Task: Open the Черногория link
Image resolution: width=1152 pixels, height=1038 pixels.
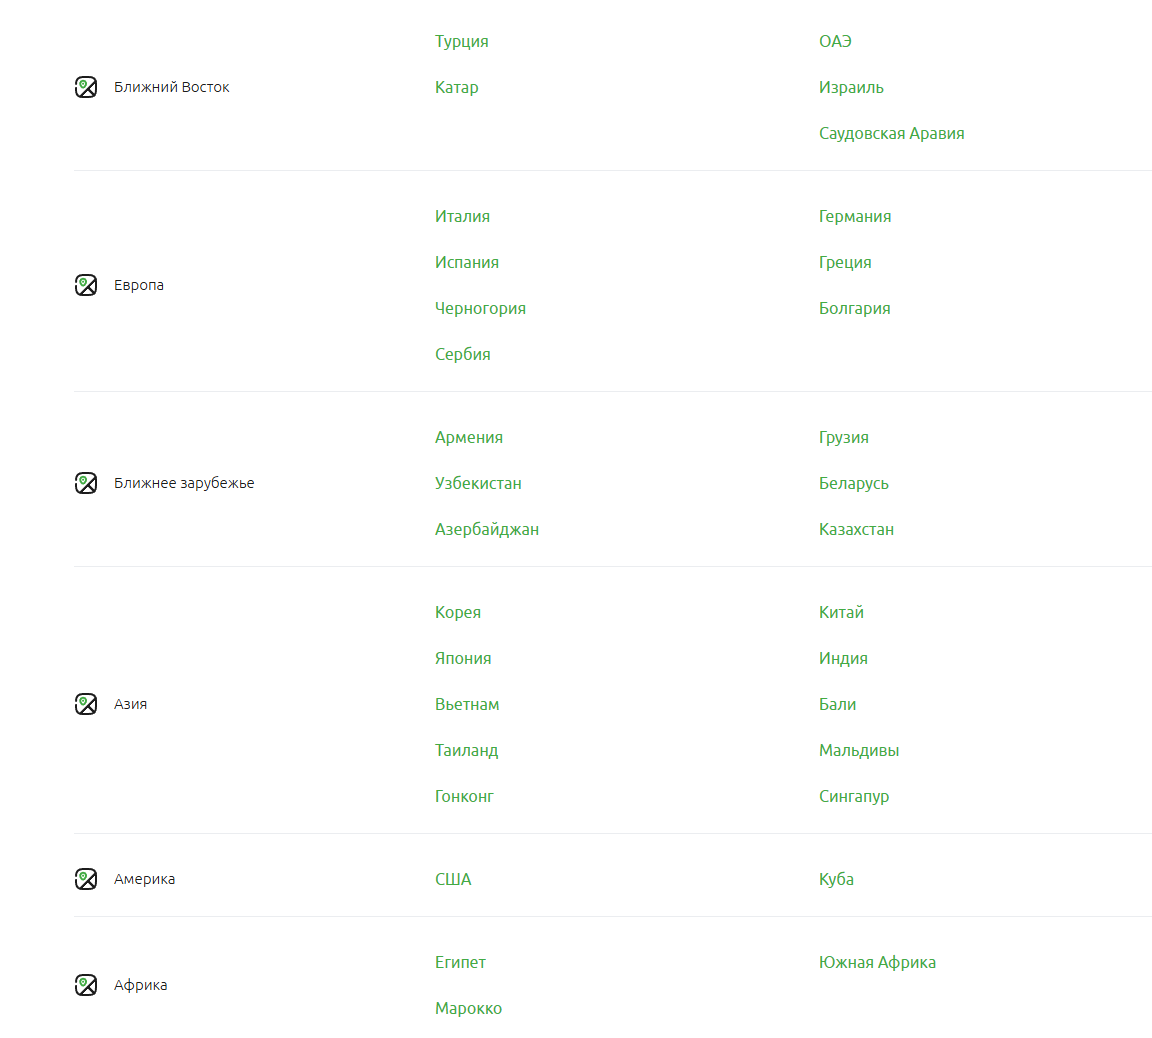Action: click(480, 309)
